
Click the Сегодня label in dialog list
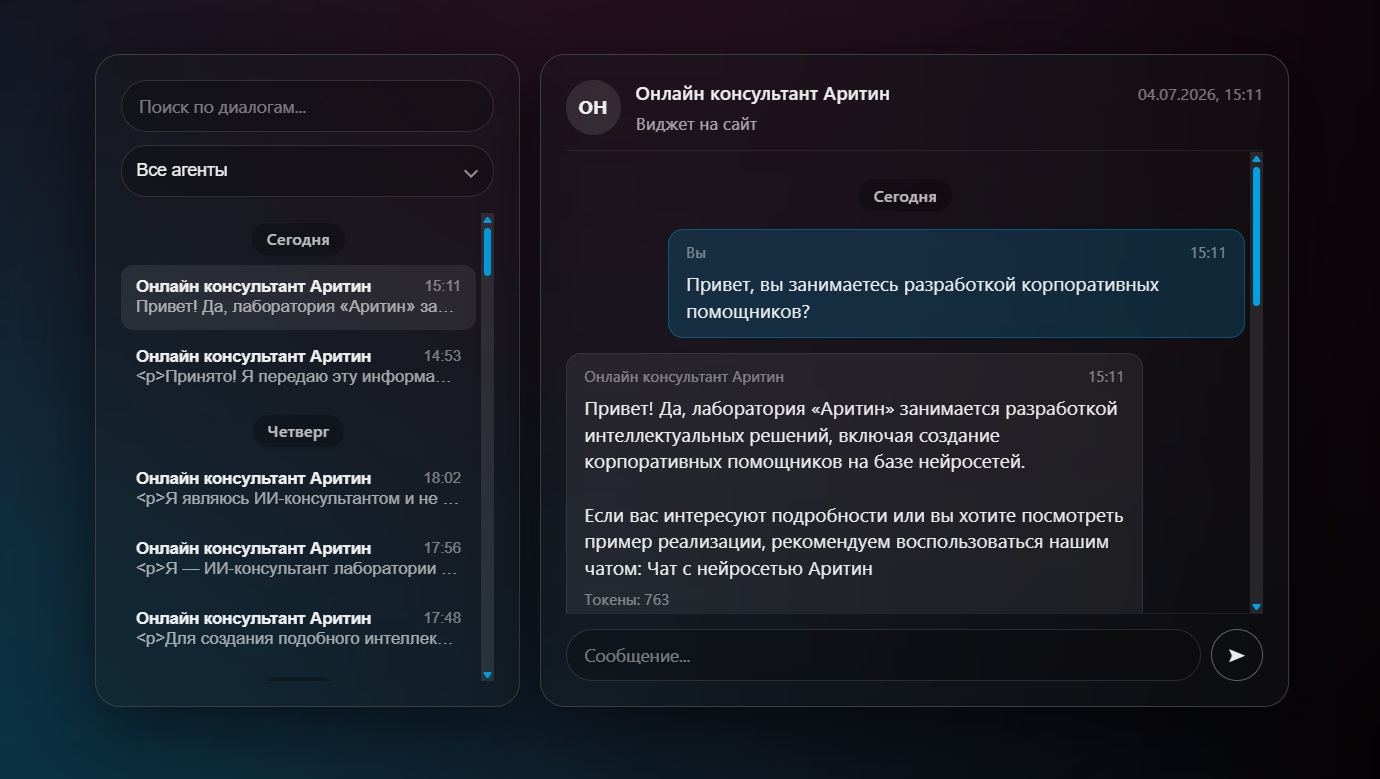pos(298,240)
